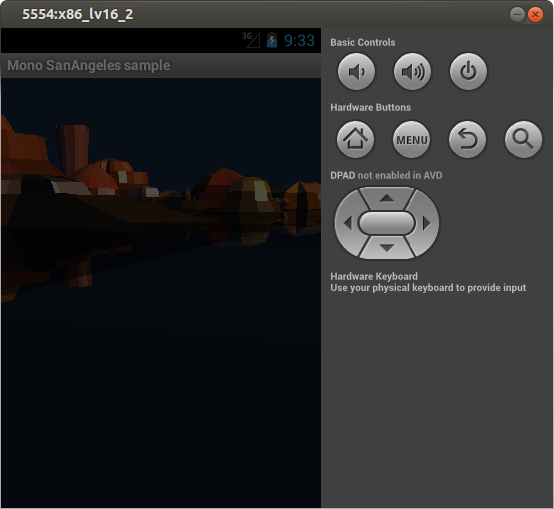554x509 pixels.
Task: Close the 5554:x86_lv16_2 emulator window
Action: [535, 15]
